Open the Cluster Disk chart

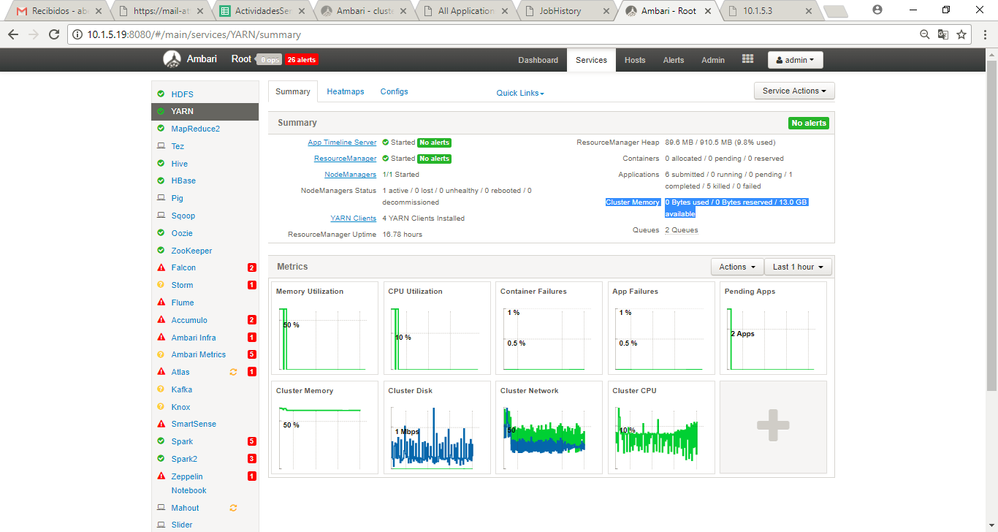pos(437,427)
